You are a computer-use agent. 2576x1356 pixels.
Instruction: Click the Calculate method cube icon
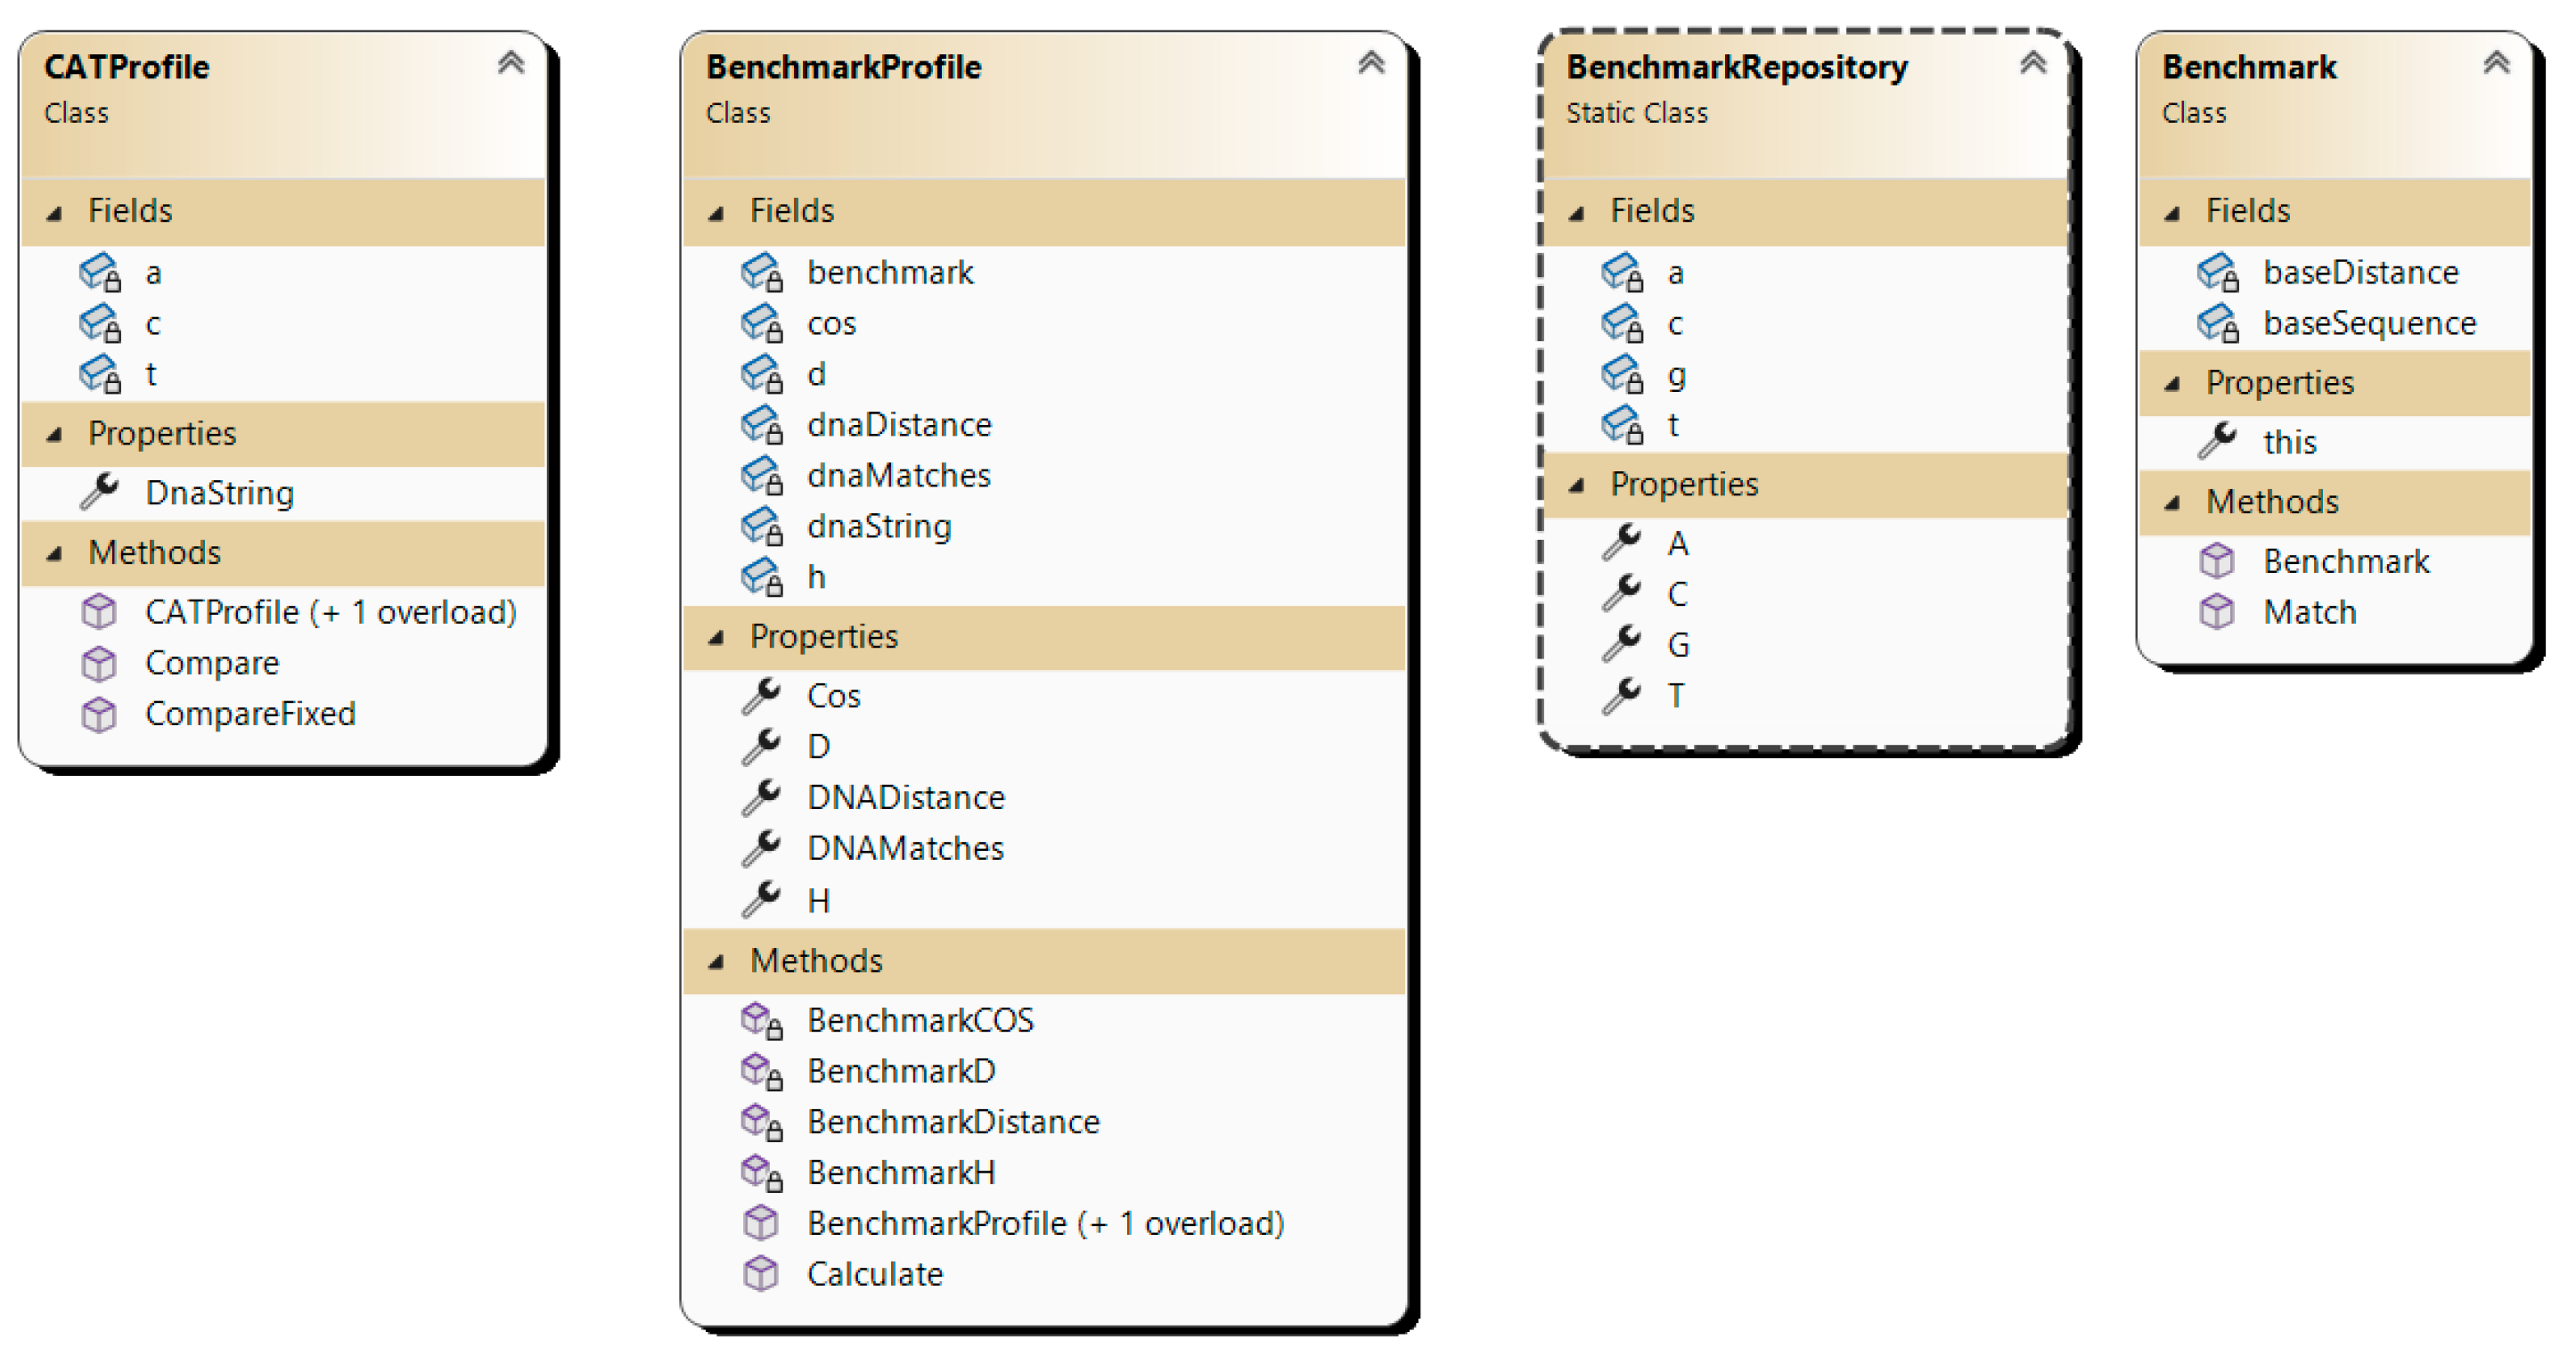(761, 1274)
